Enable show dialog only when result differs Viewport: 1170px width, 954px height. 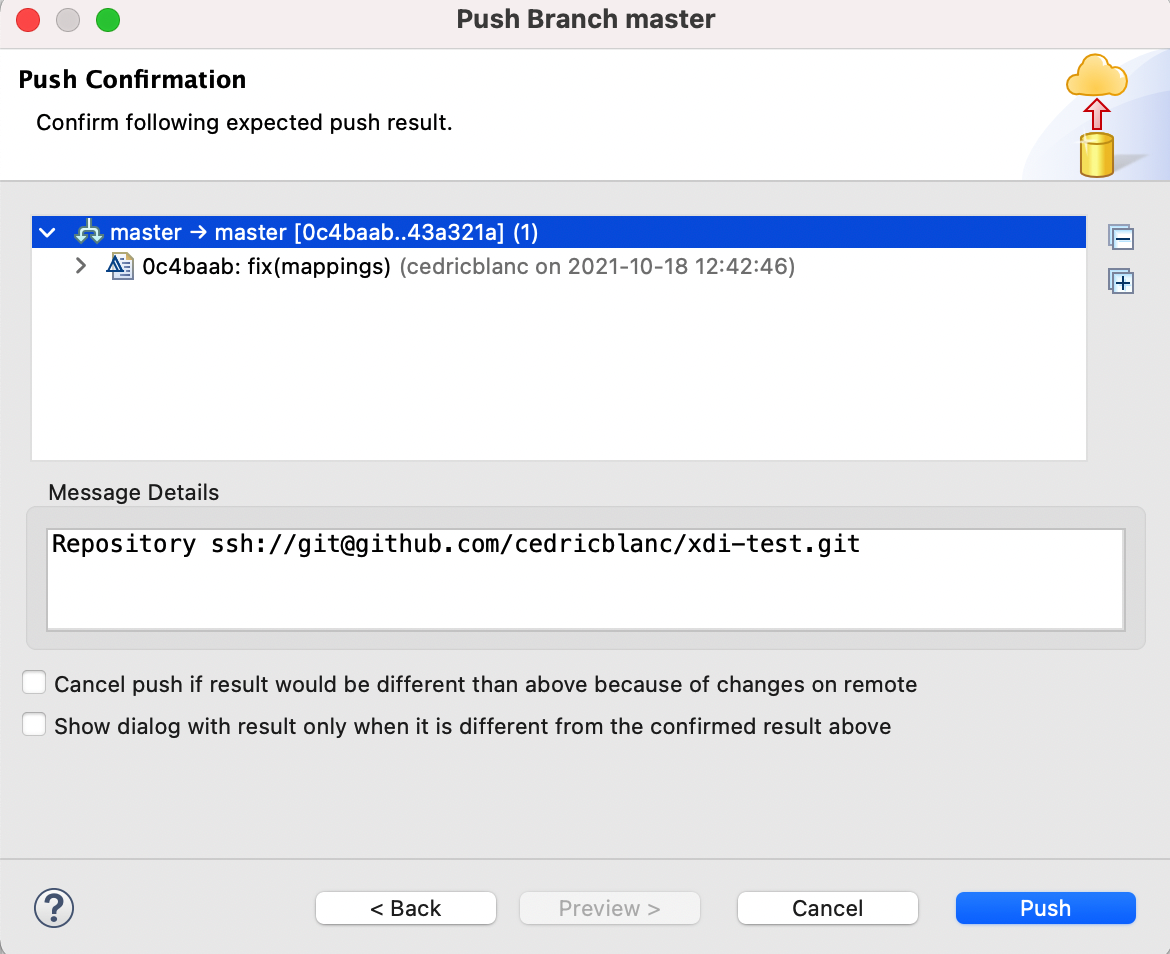pos(34,726)
